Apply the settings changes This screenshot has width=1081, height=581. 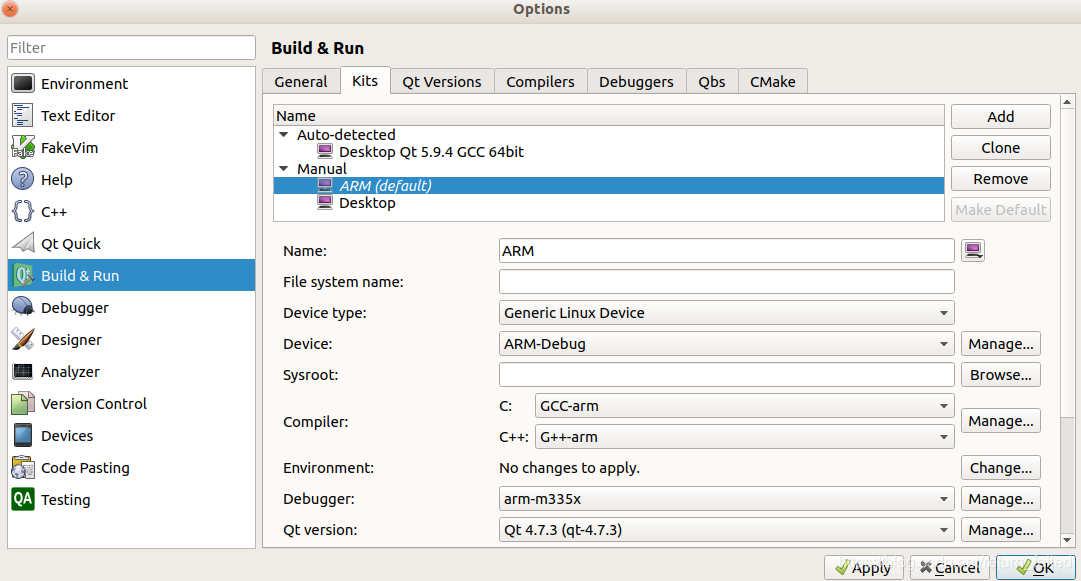coord(865,567)
